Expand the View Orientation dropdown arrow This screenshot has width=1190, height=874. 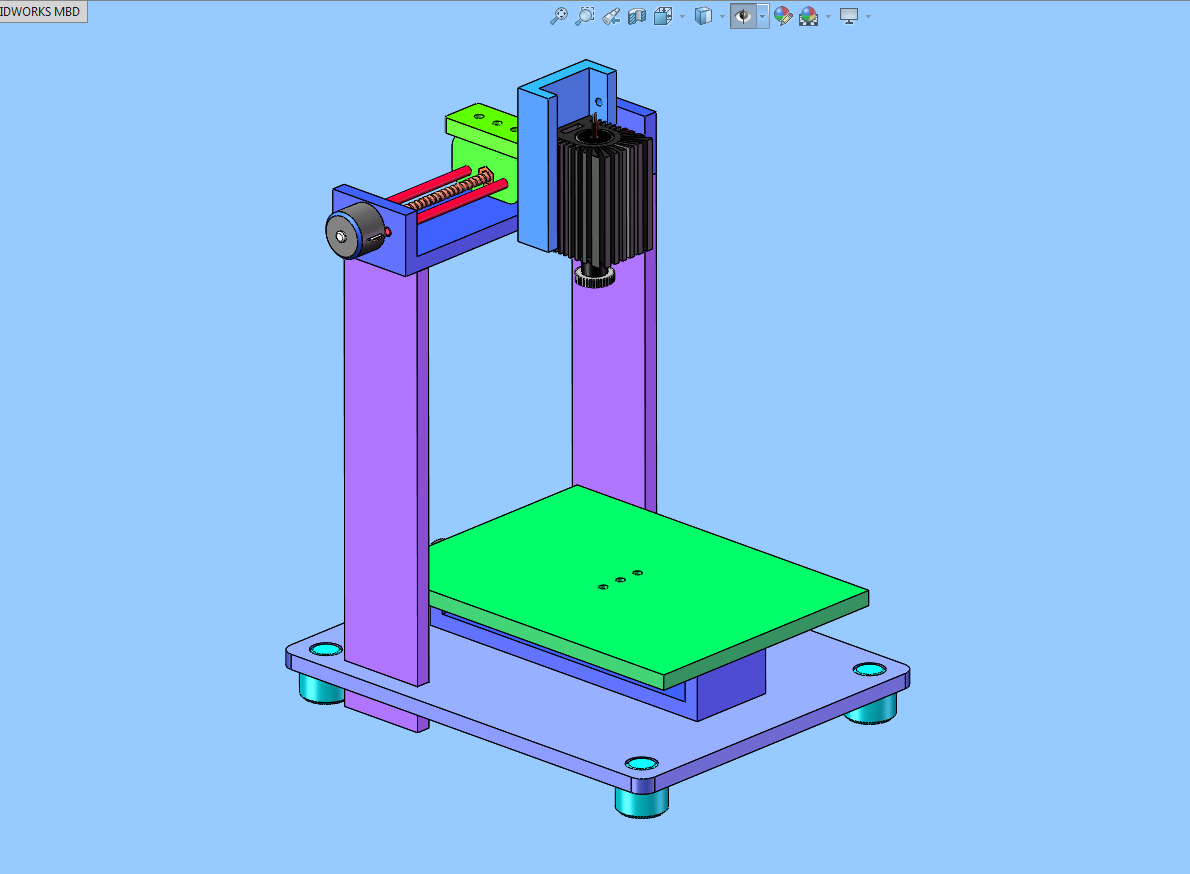682,16
